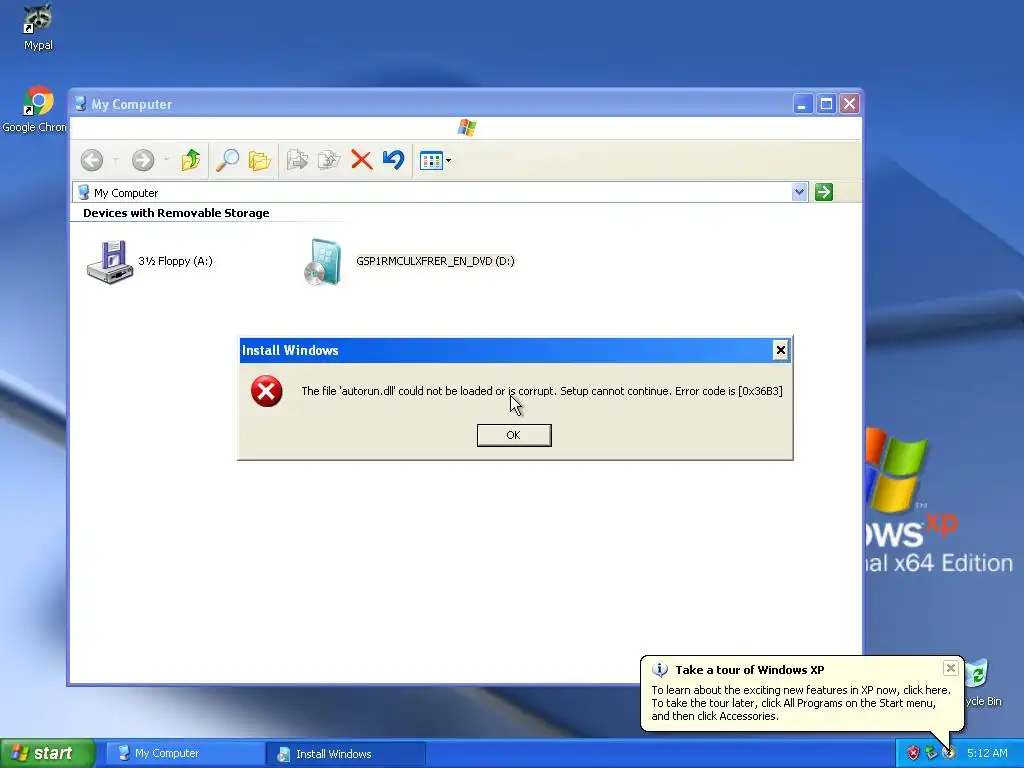
Task: Click the Forward arrow in My Computer
Action: pos(143,160)
